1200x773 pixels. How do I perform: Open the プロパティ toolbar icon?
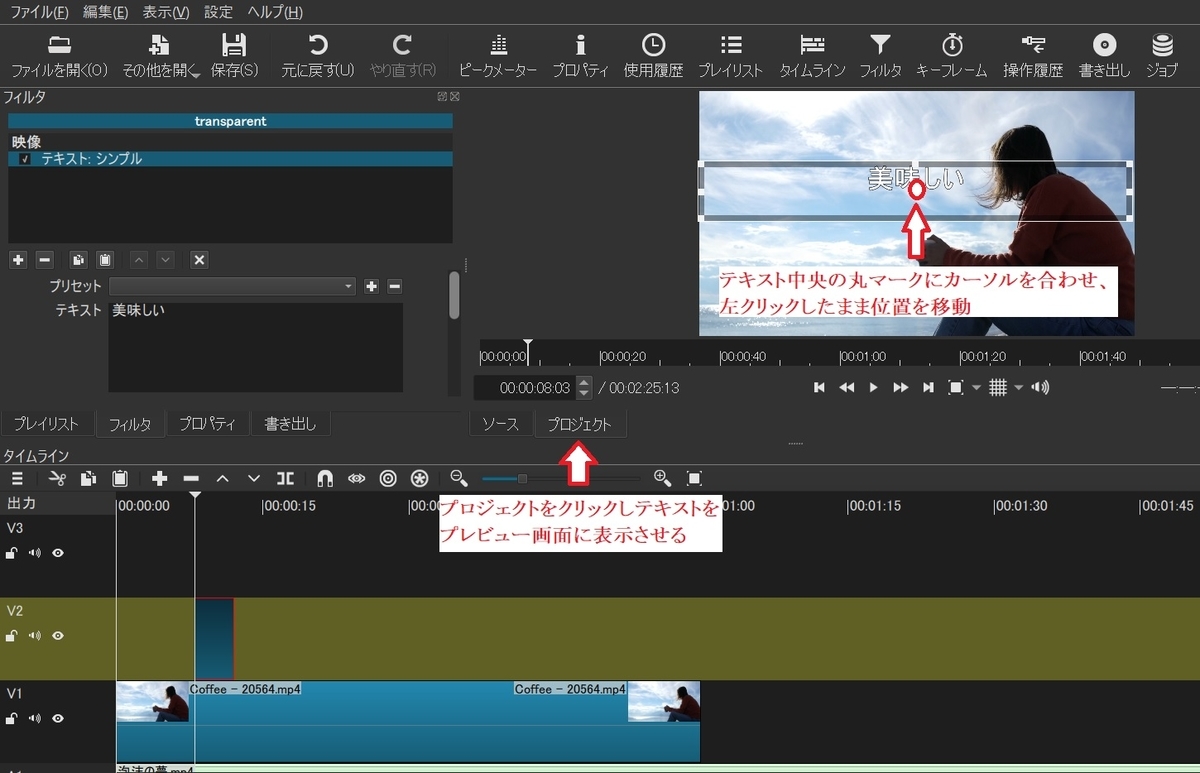580,56
